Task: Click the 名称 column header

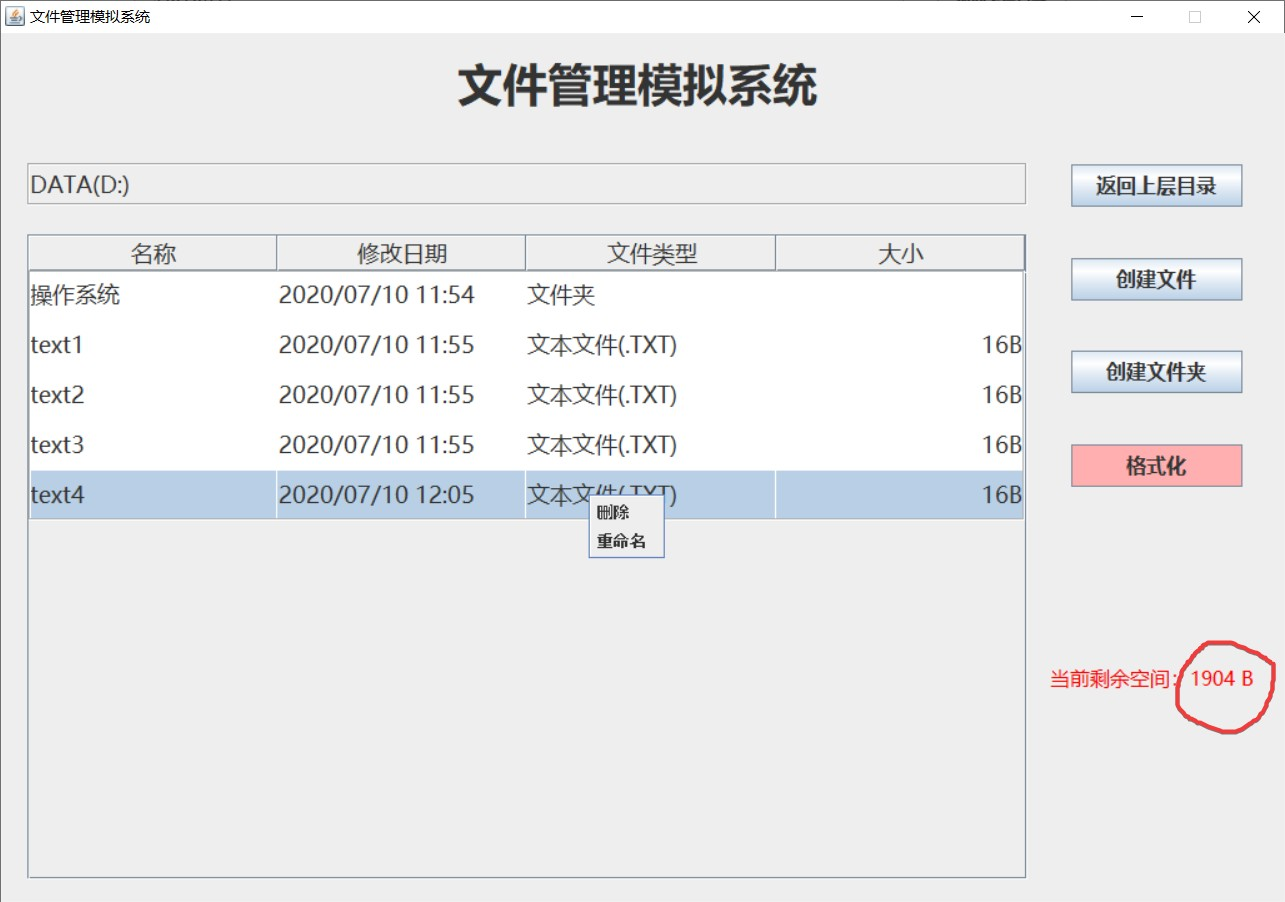Action: click(153, 254)
